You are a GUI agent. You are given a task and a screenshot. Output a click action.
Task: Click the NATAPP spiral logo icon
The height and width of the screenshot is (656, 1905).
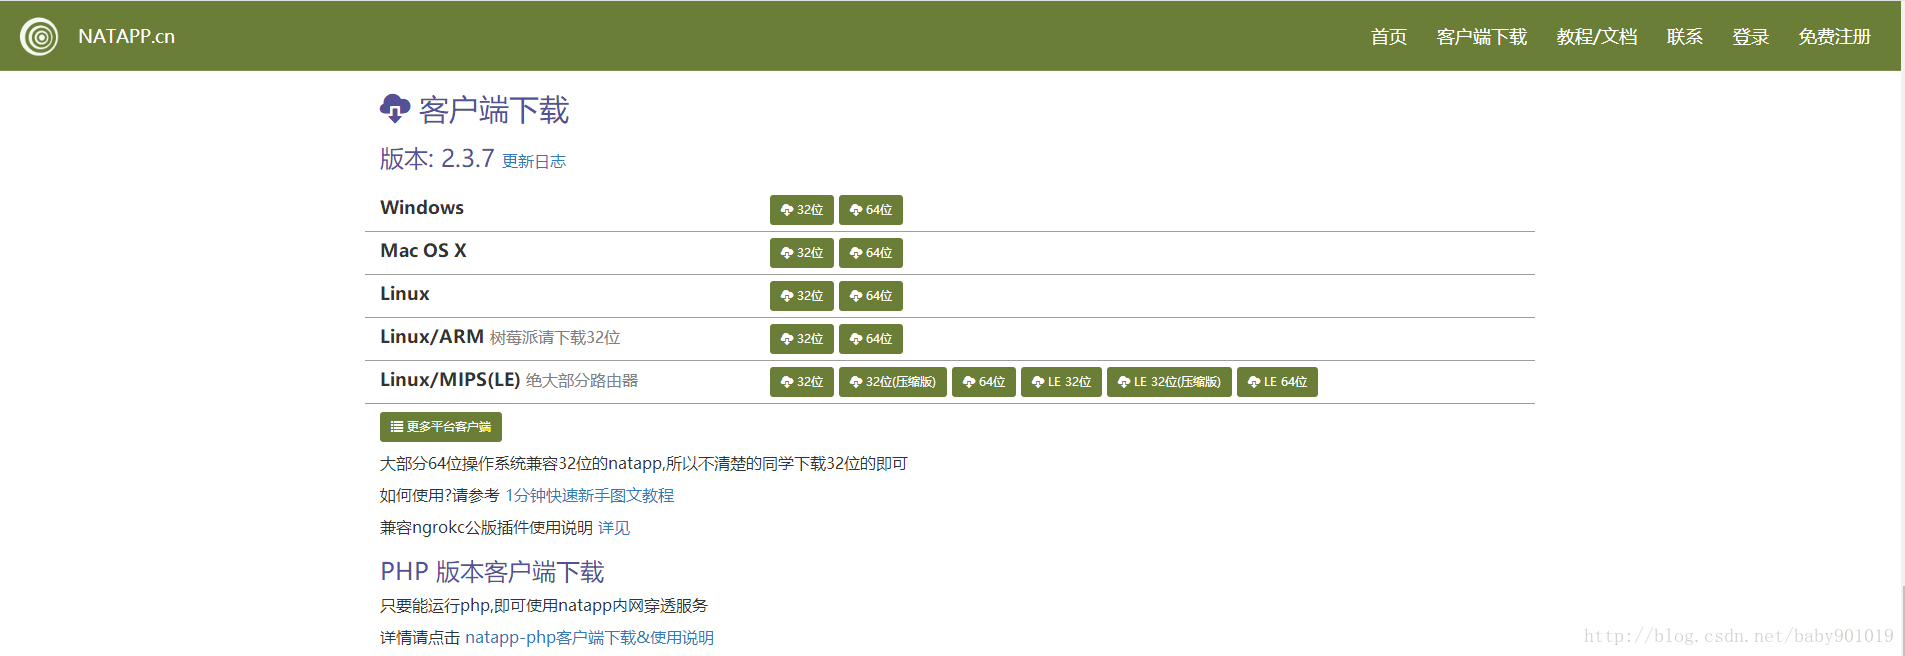(x=39, y=37)
